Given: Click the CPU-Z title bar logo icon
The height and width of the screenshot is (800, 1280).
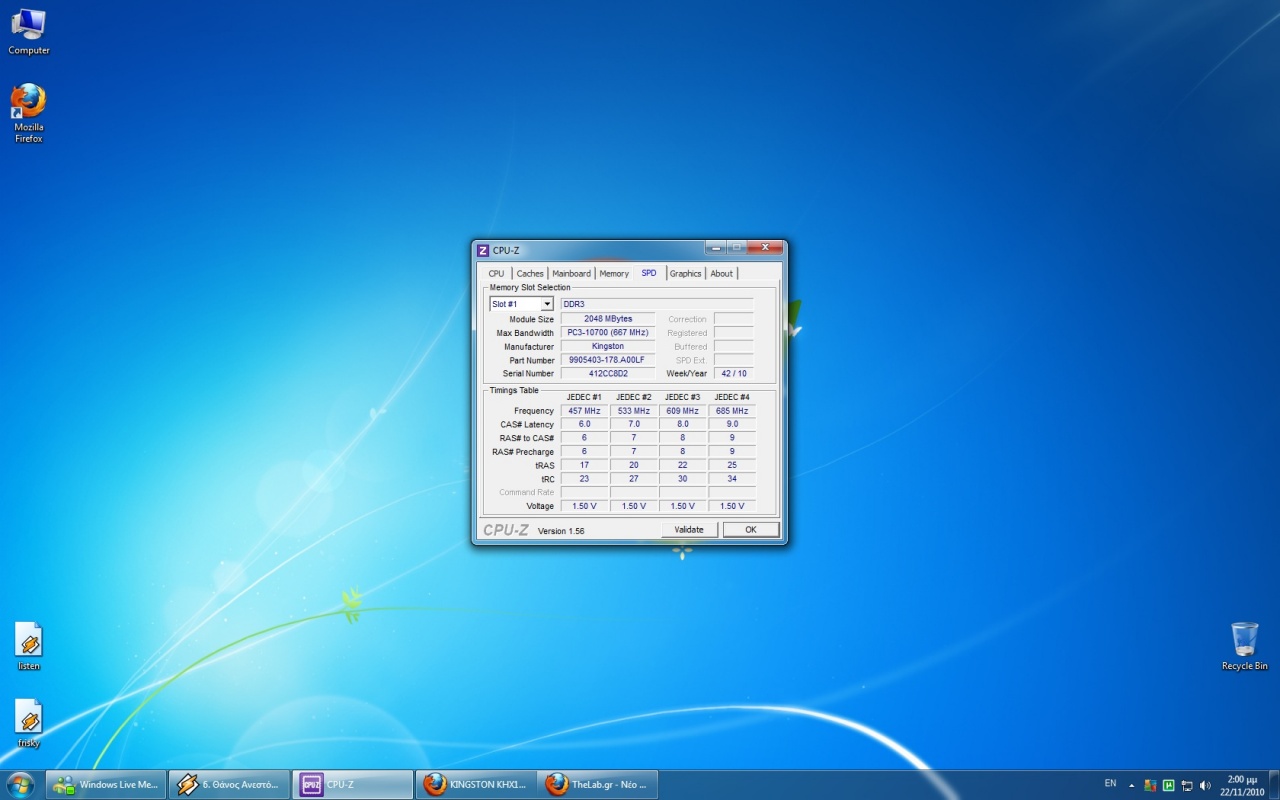Looking at the screenshot, I should [483, 250].
